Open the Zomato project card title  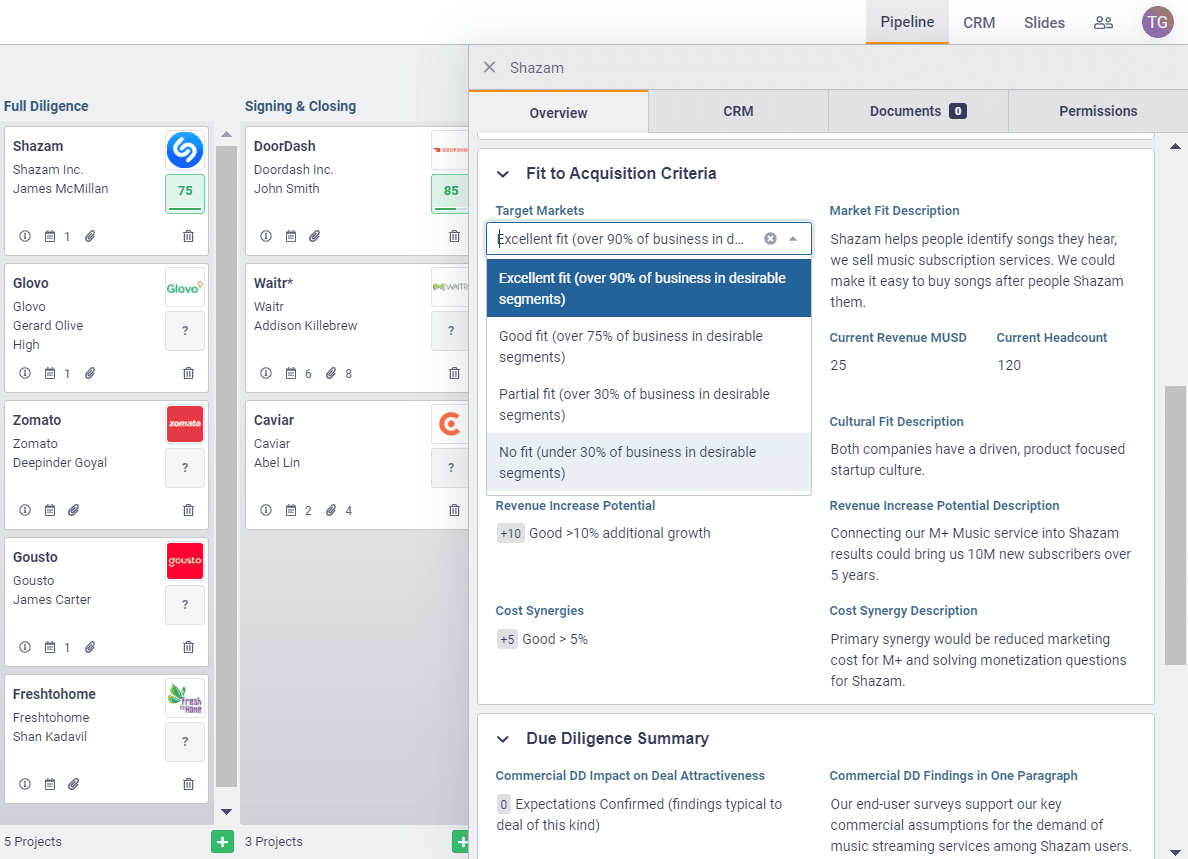coord(37,420)
